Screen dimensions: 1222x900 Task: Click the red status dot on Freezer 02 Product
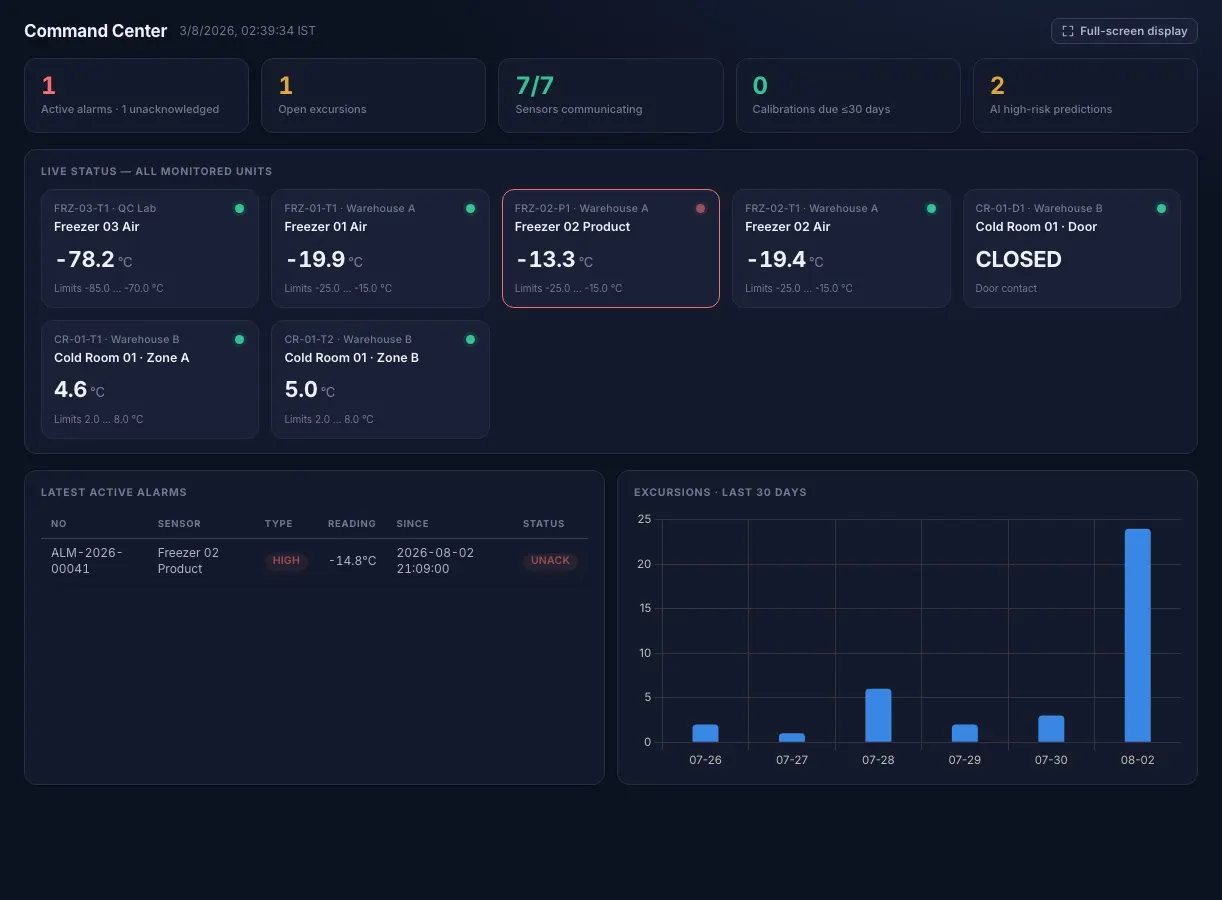pos(700,208)
